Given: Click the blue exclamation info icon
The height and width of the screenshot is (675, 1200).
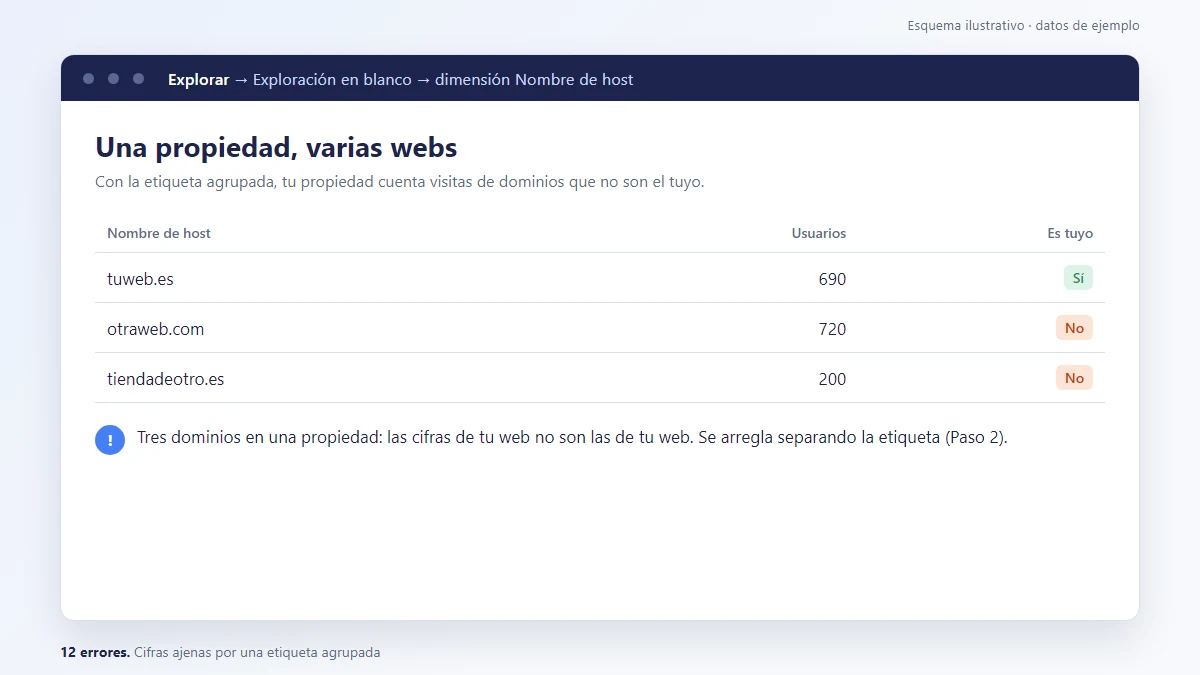Looking at the screenshot, I should [x=110, y=439].
